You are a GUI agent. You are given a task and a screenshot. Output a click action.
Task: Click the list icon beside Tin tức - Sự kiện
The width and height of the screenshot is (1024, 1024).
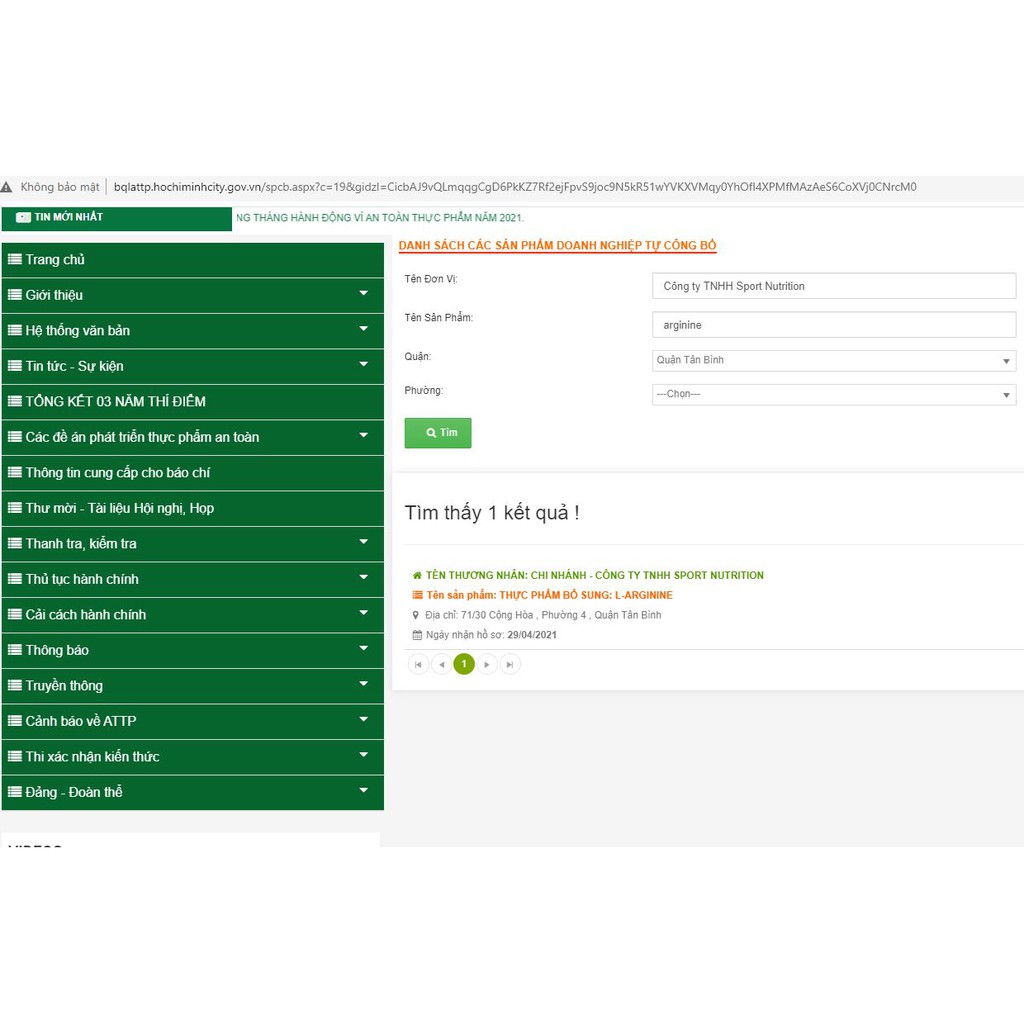(14, 366)
